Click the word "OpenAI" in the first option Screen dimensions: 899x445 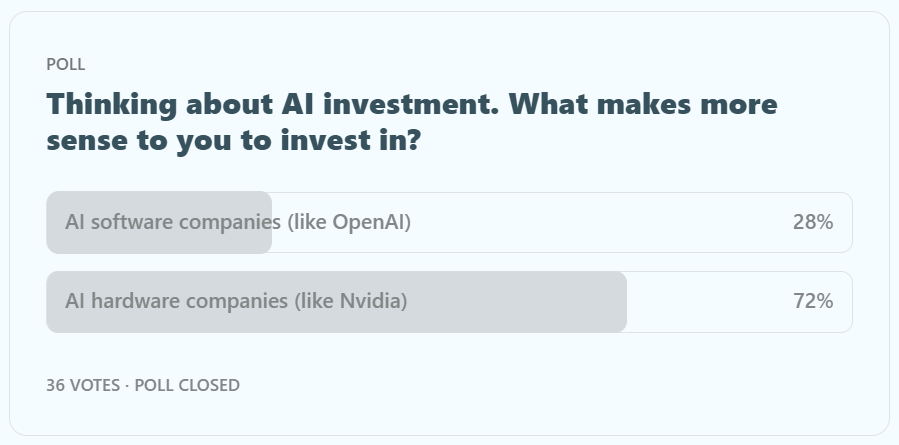(370, 222)
